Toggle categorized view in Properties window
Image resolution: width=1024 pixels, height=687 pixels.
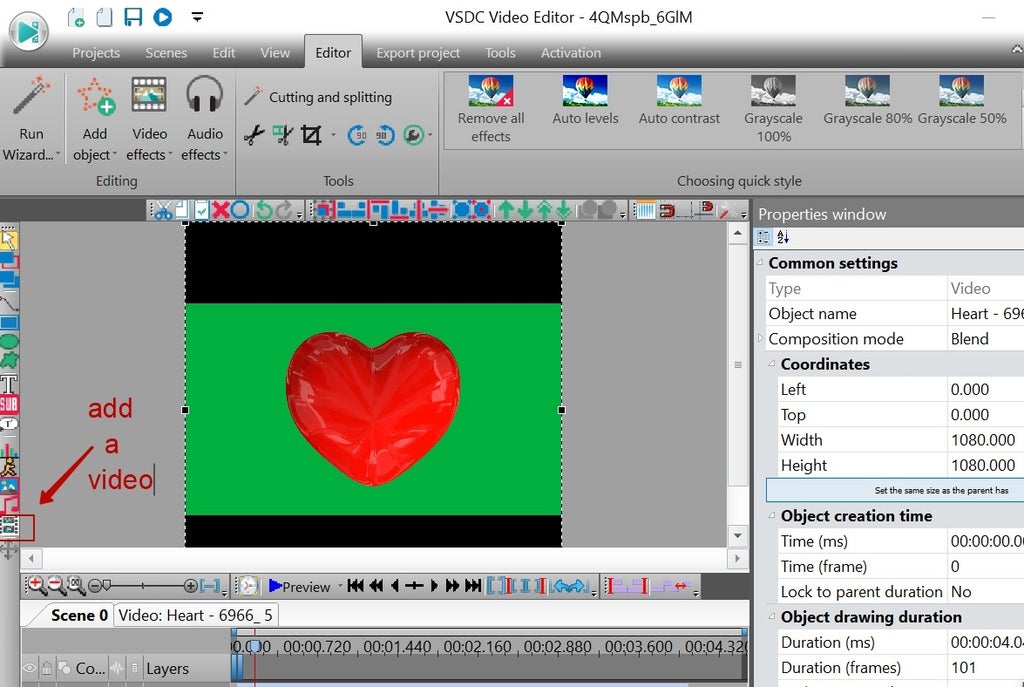[764, 238]
